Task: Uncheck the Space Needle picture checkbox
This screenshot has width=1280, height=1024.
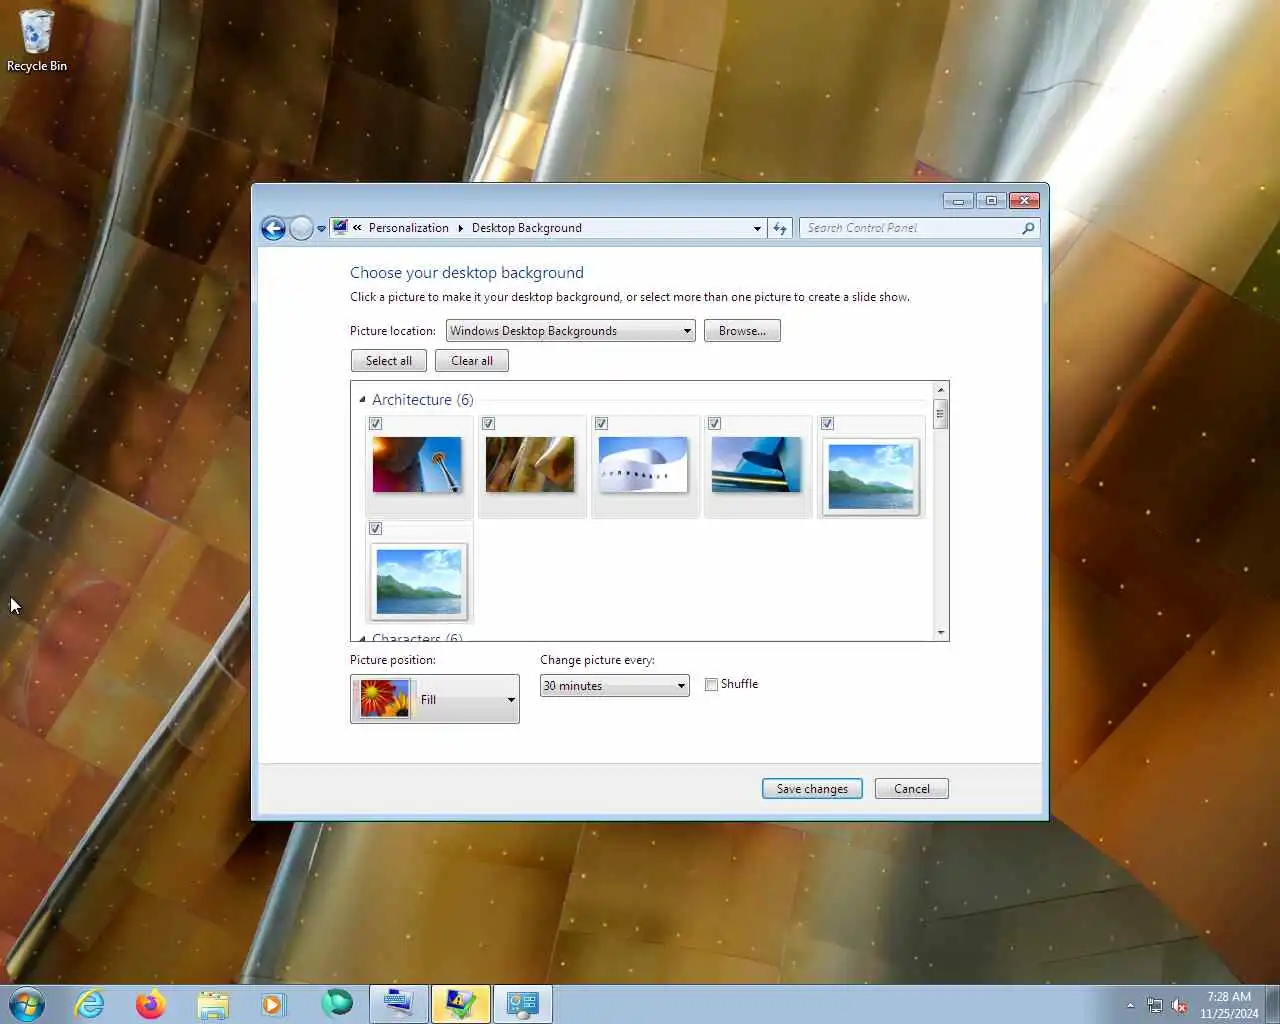Action: pyautogui.click(x=376, y=424)
